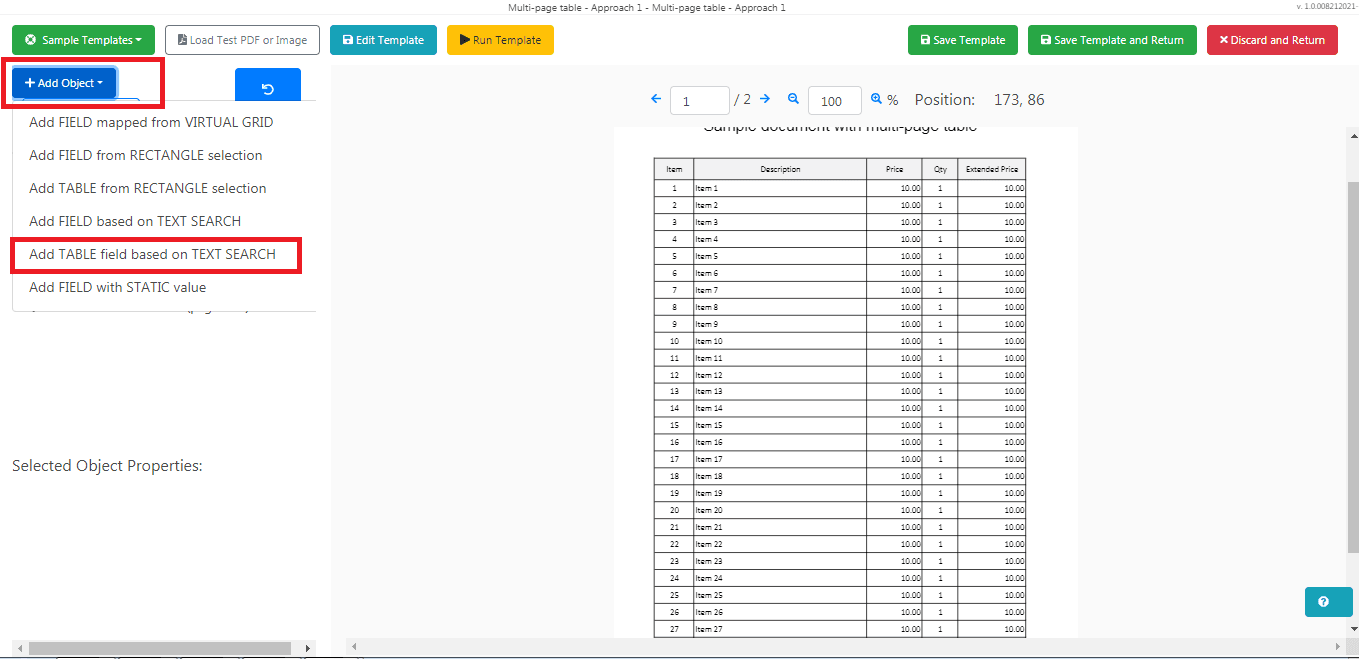Open the help question mark button
The image size is (1359, 659).
[1328, 601]
